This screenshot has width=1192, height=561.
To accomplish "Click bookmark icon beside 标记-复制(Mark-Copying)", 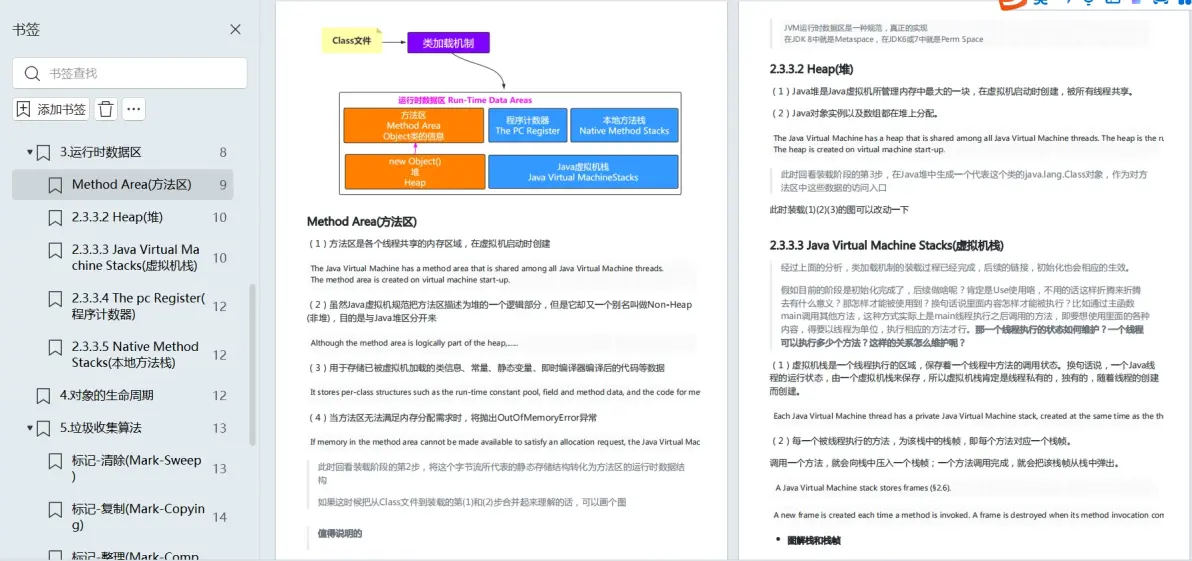I will pyautogui.click(x=55, y=509).
